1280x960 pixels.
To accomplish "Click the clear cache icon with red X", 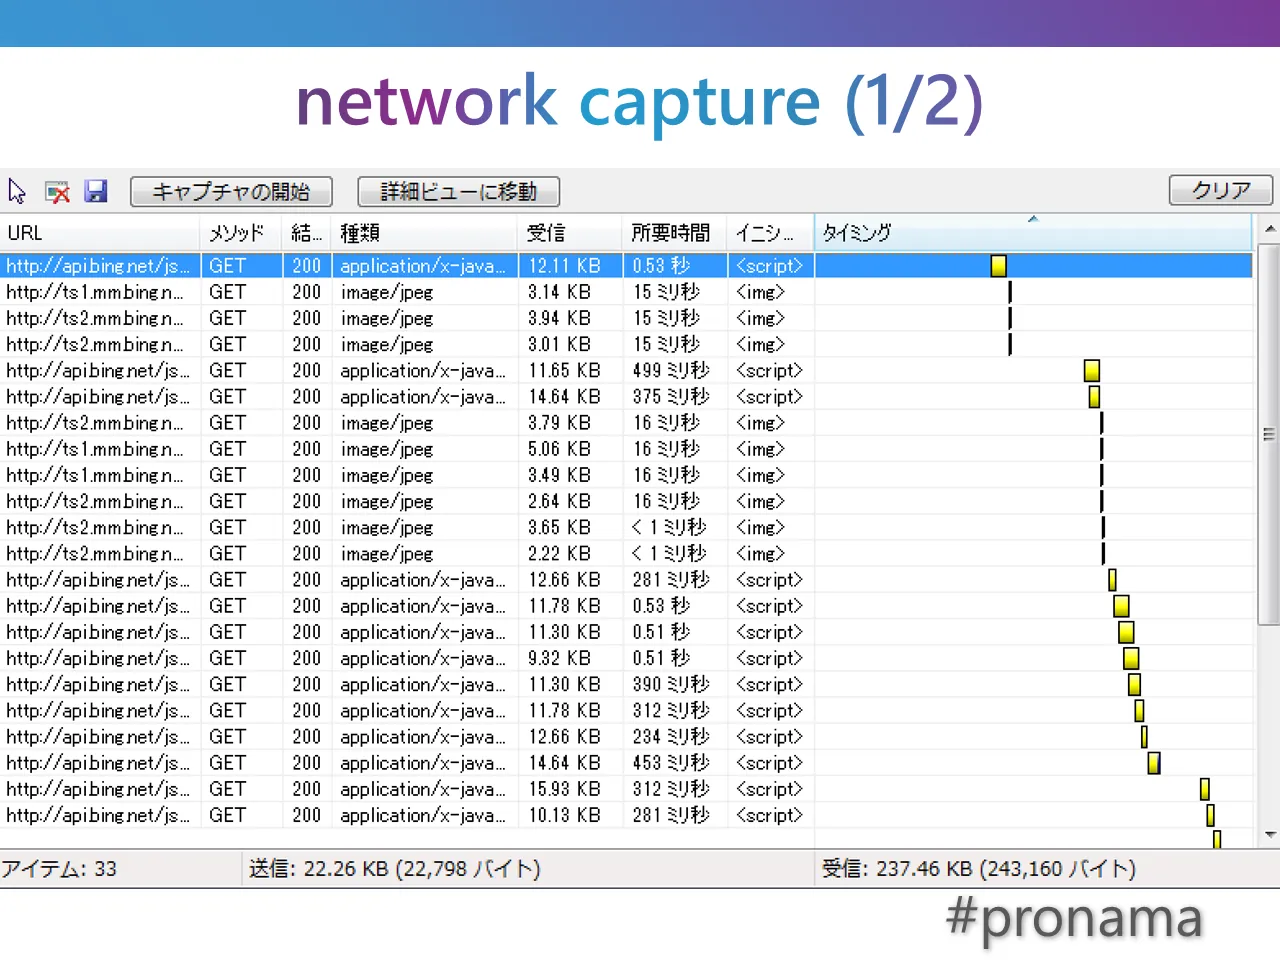I will tap(57, 191).
